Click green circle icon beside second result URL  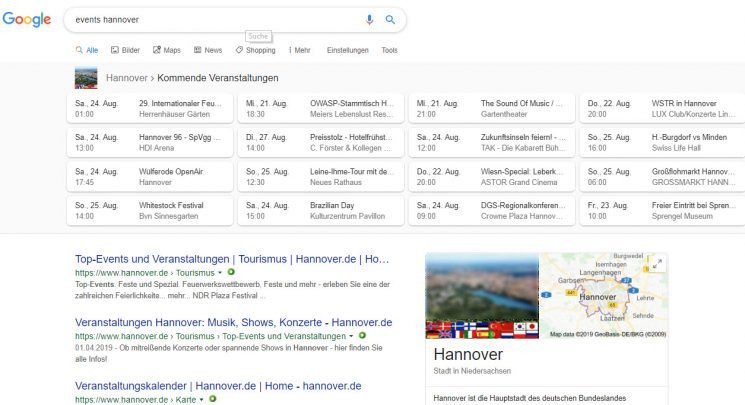coord(362,335)
